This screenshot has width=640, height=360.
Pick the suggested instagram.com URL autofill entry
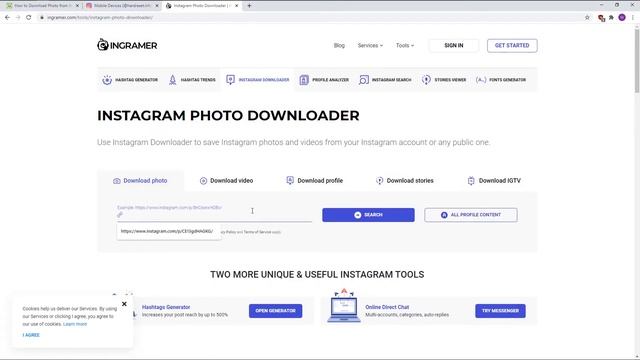(168, 231)
